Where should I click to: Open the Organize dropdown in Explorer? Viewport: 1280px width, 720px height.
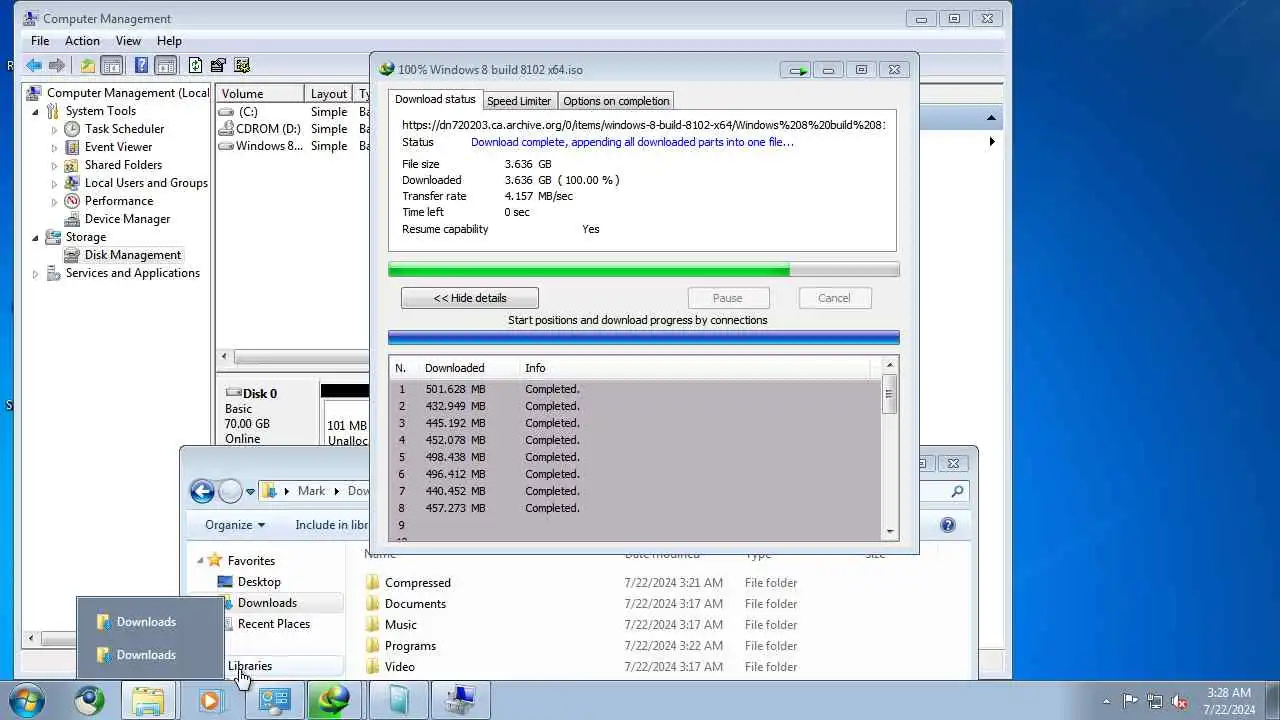tap(235, 525)
